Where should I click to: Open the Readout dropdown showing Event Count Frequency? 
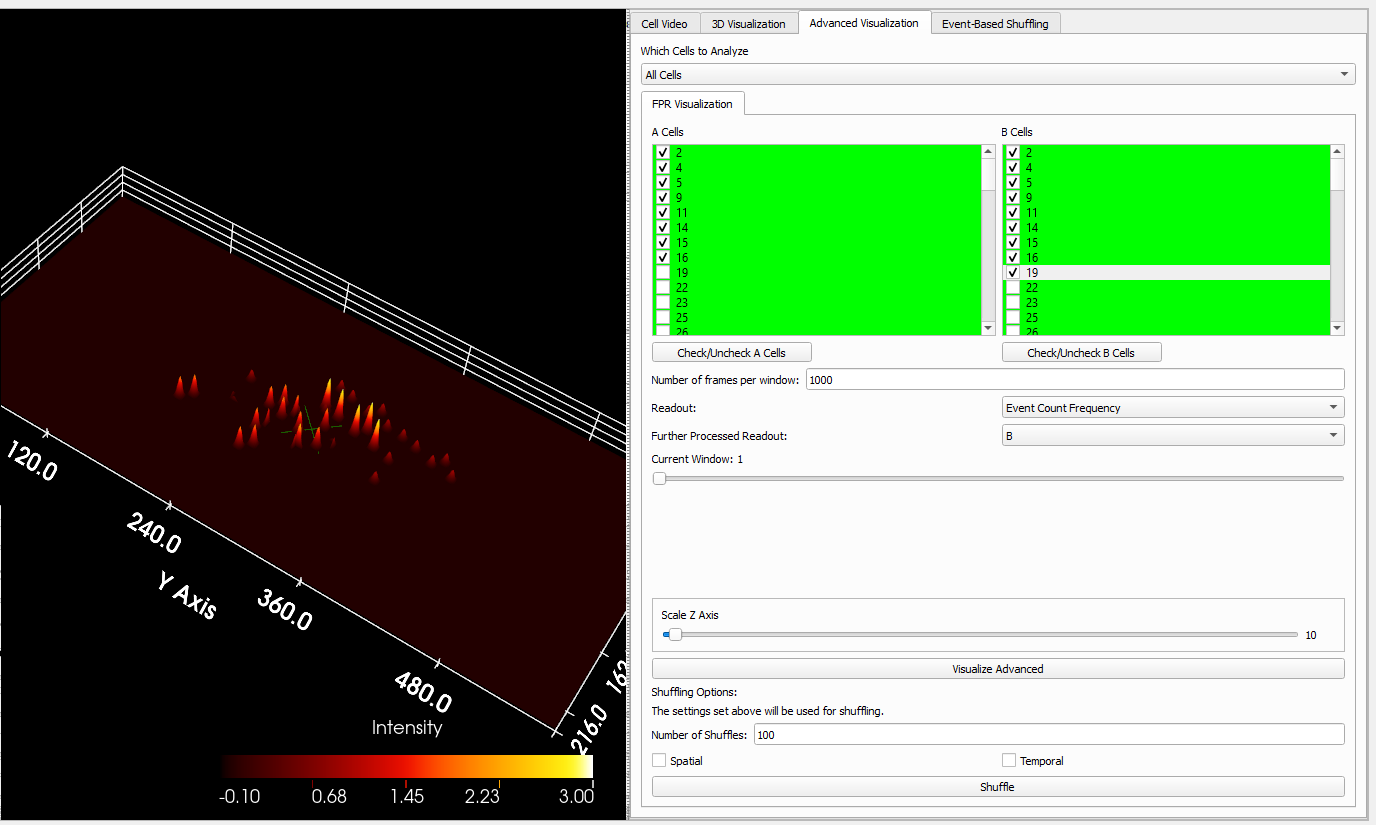(1173, 407)
